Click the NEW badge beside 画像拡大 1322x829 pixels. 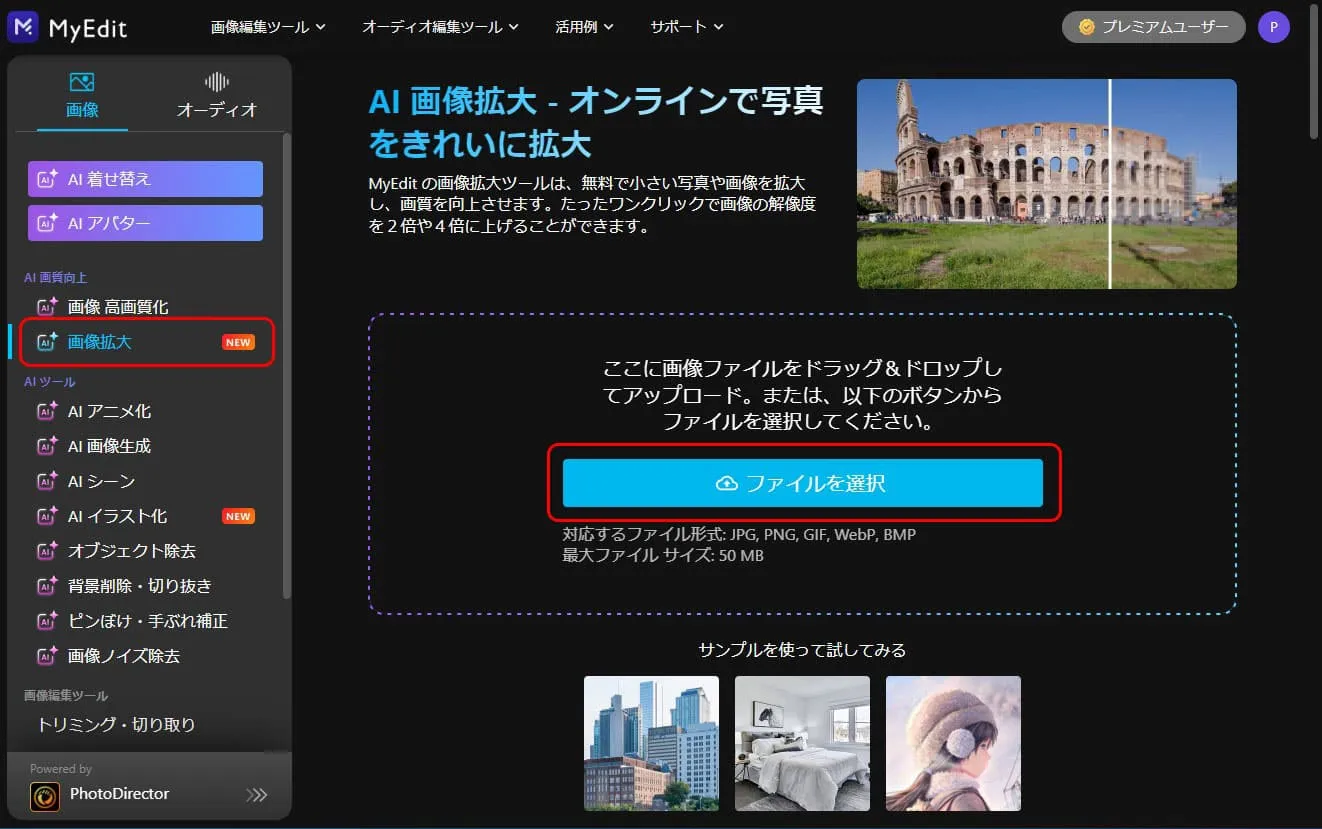point(238,342)
